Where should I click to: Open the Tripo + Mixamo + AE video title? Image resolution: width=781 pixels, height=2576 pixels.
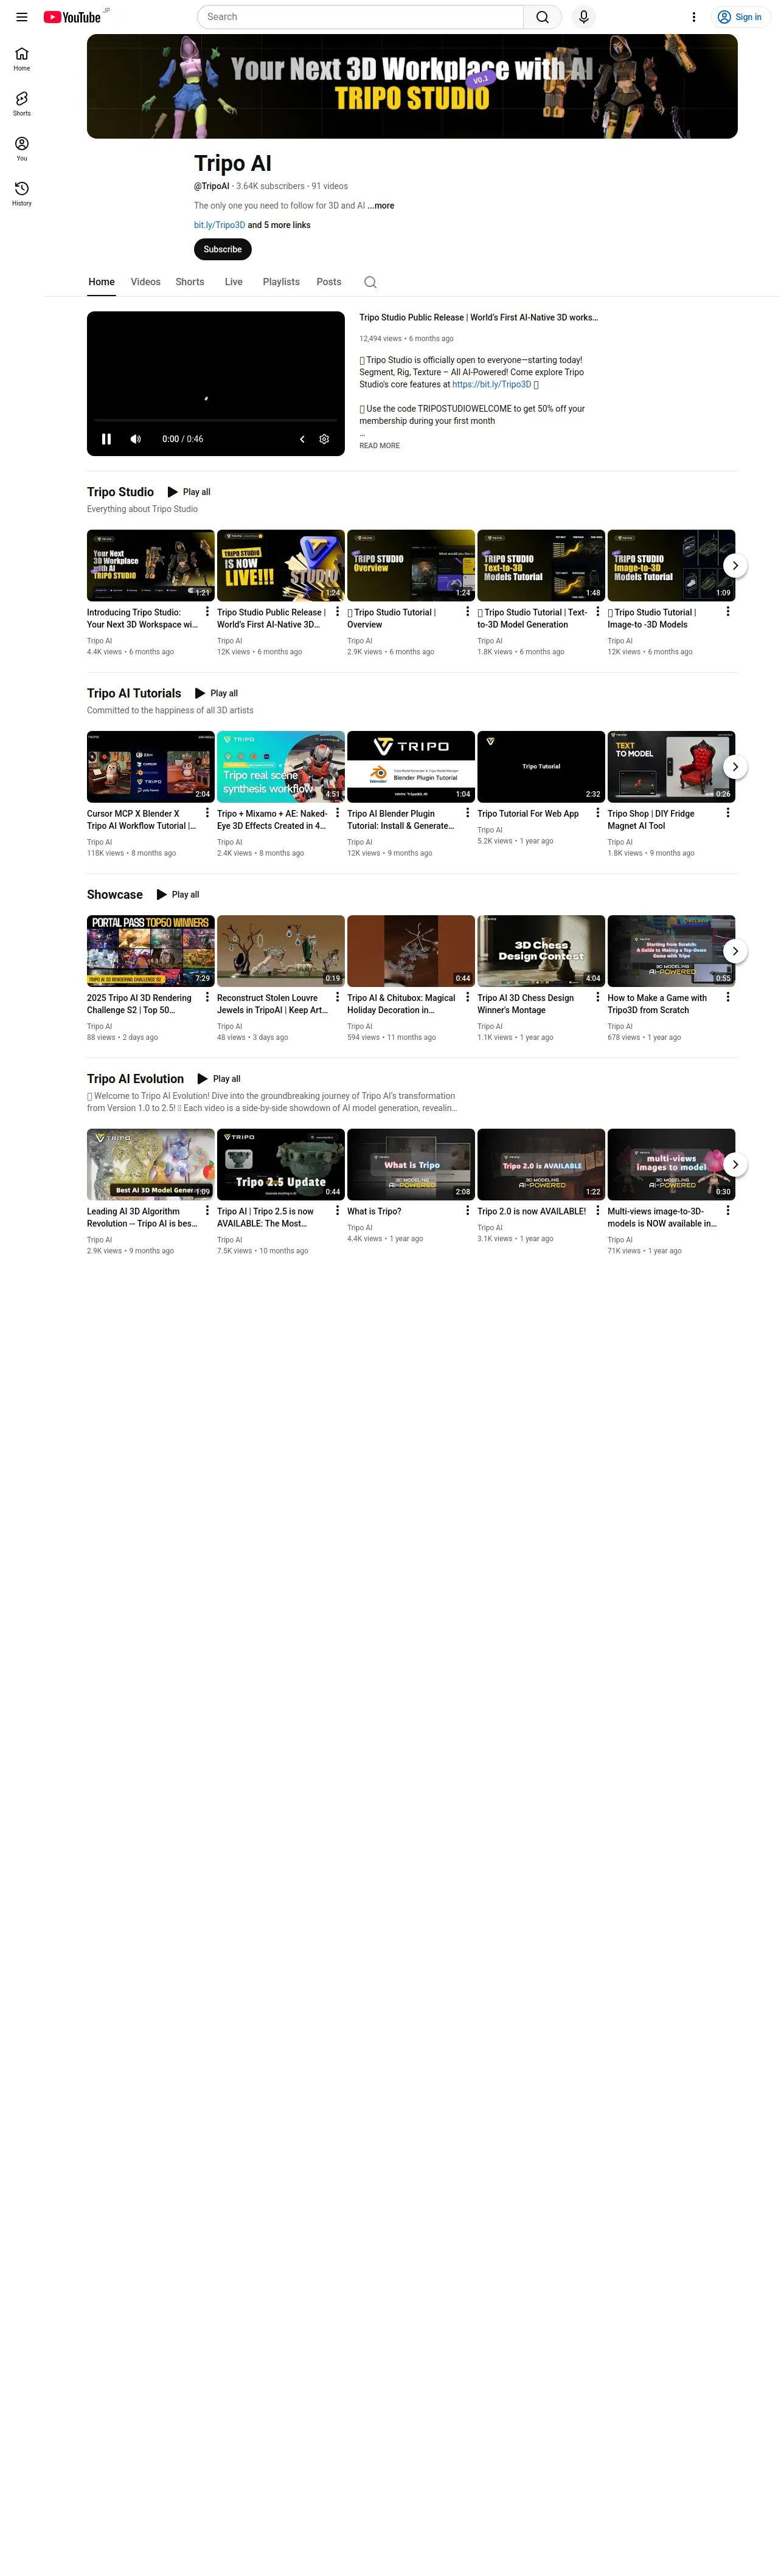[272, 820]
